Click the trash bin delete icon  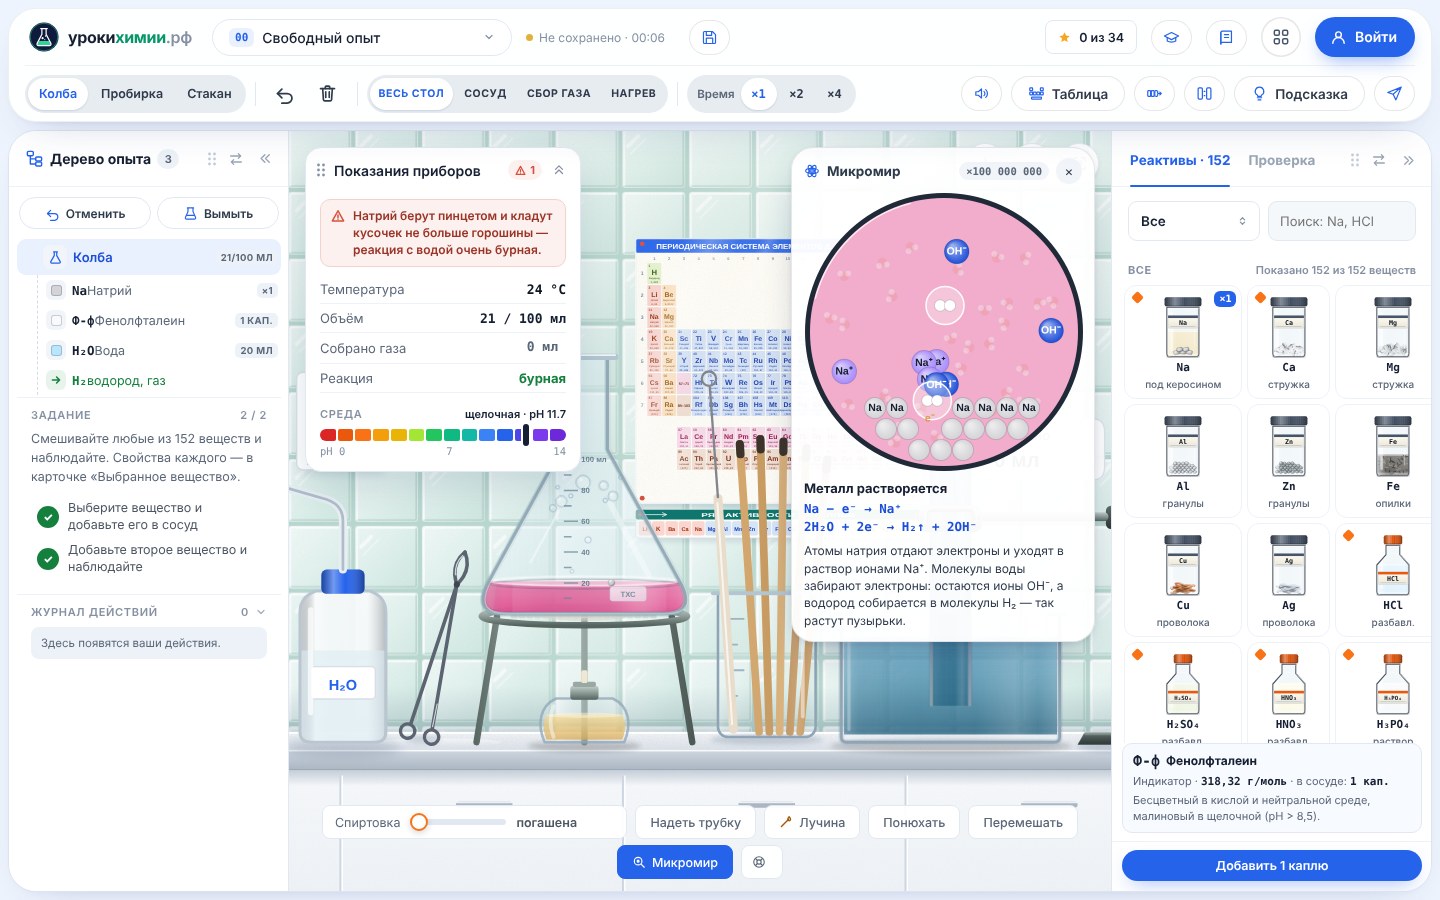tap(327, 94)
